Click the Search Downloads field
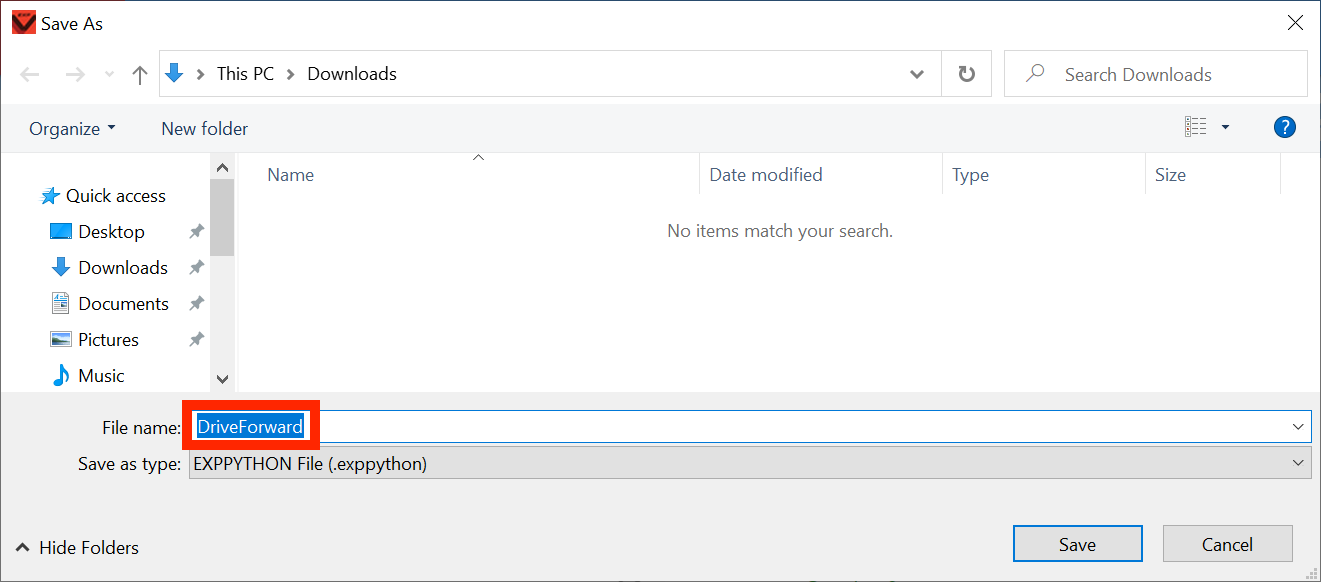The width and height of the screenshot is (1321, 582). [1156, 74]
